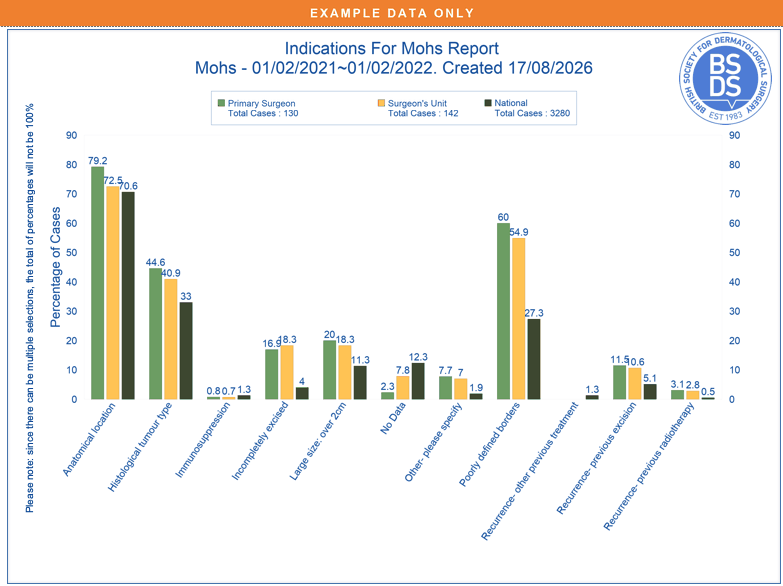783x586 pixels.
Task: Click the dark National No Data bar
Action: 418,381
